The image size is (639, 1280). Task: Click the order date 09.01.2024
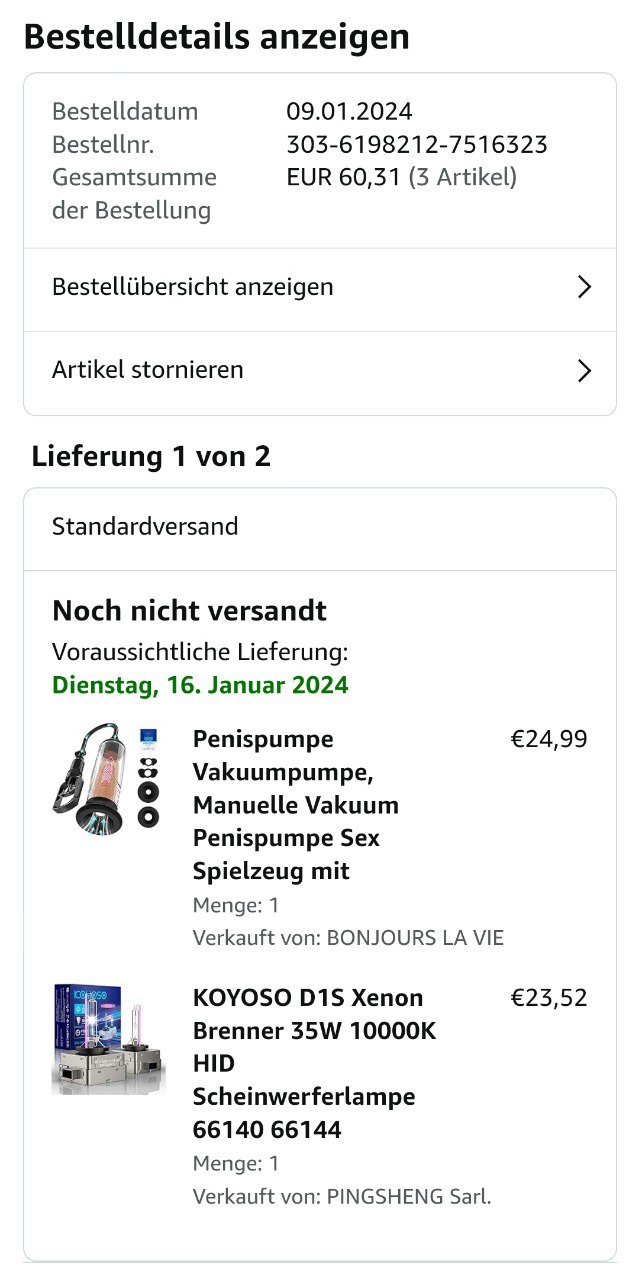coord(349,112)
